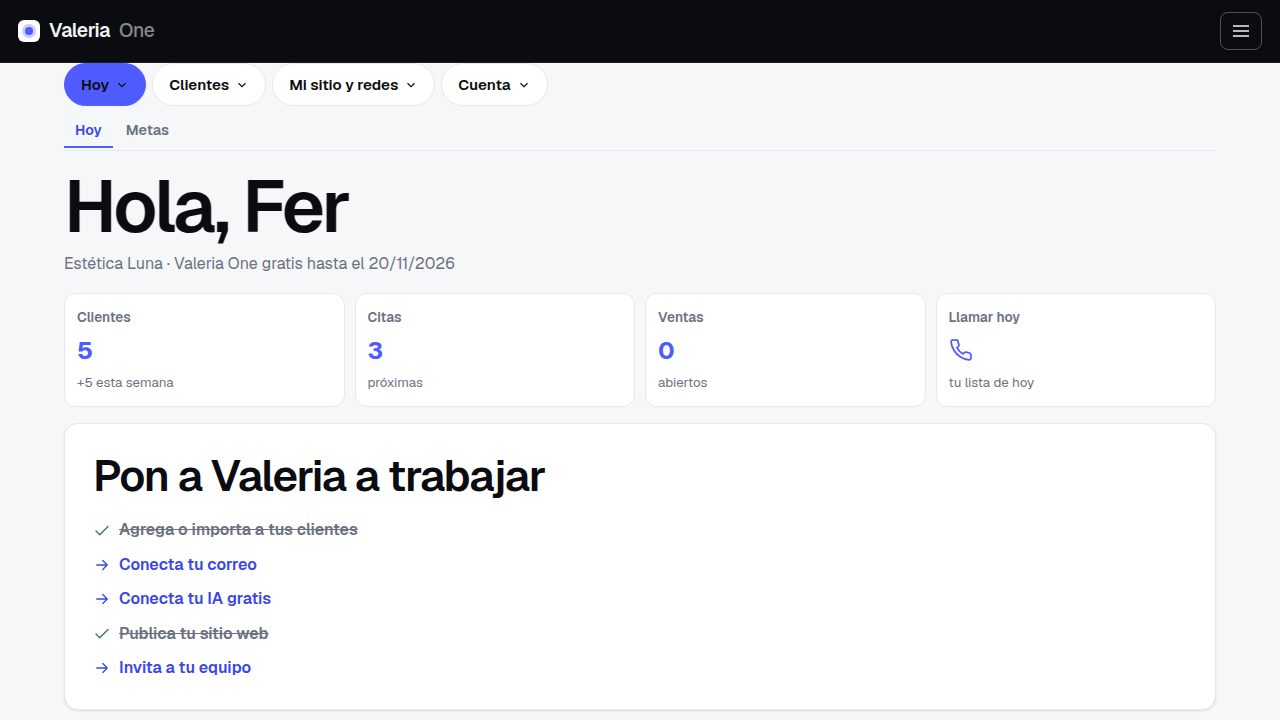Click the arrow icon beside Conecta tu IA gratis

click(102, 599)
